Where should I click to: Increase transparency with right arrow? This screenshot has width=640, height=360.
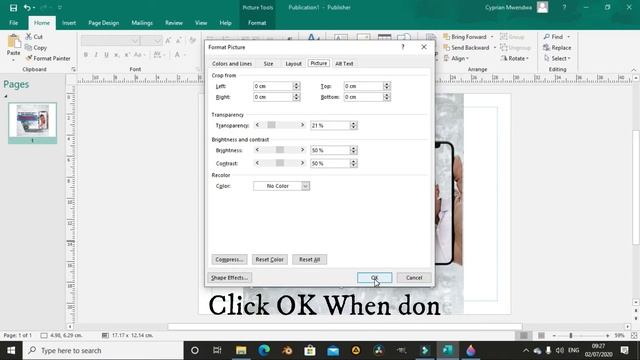302,125
